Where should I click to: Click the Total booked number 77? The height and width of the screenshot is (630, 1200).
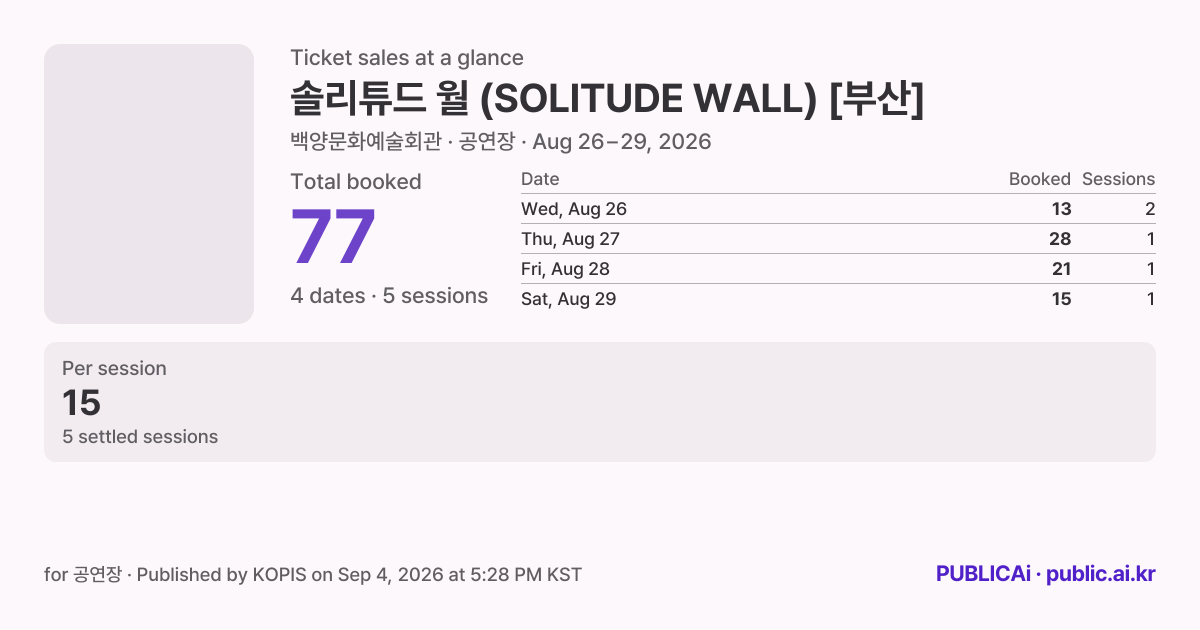pos(333,237)
